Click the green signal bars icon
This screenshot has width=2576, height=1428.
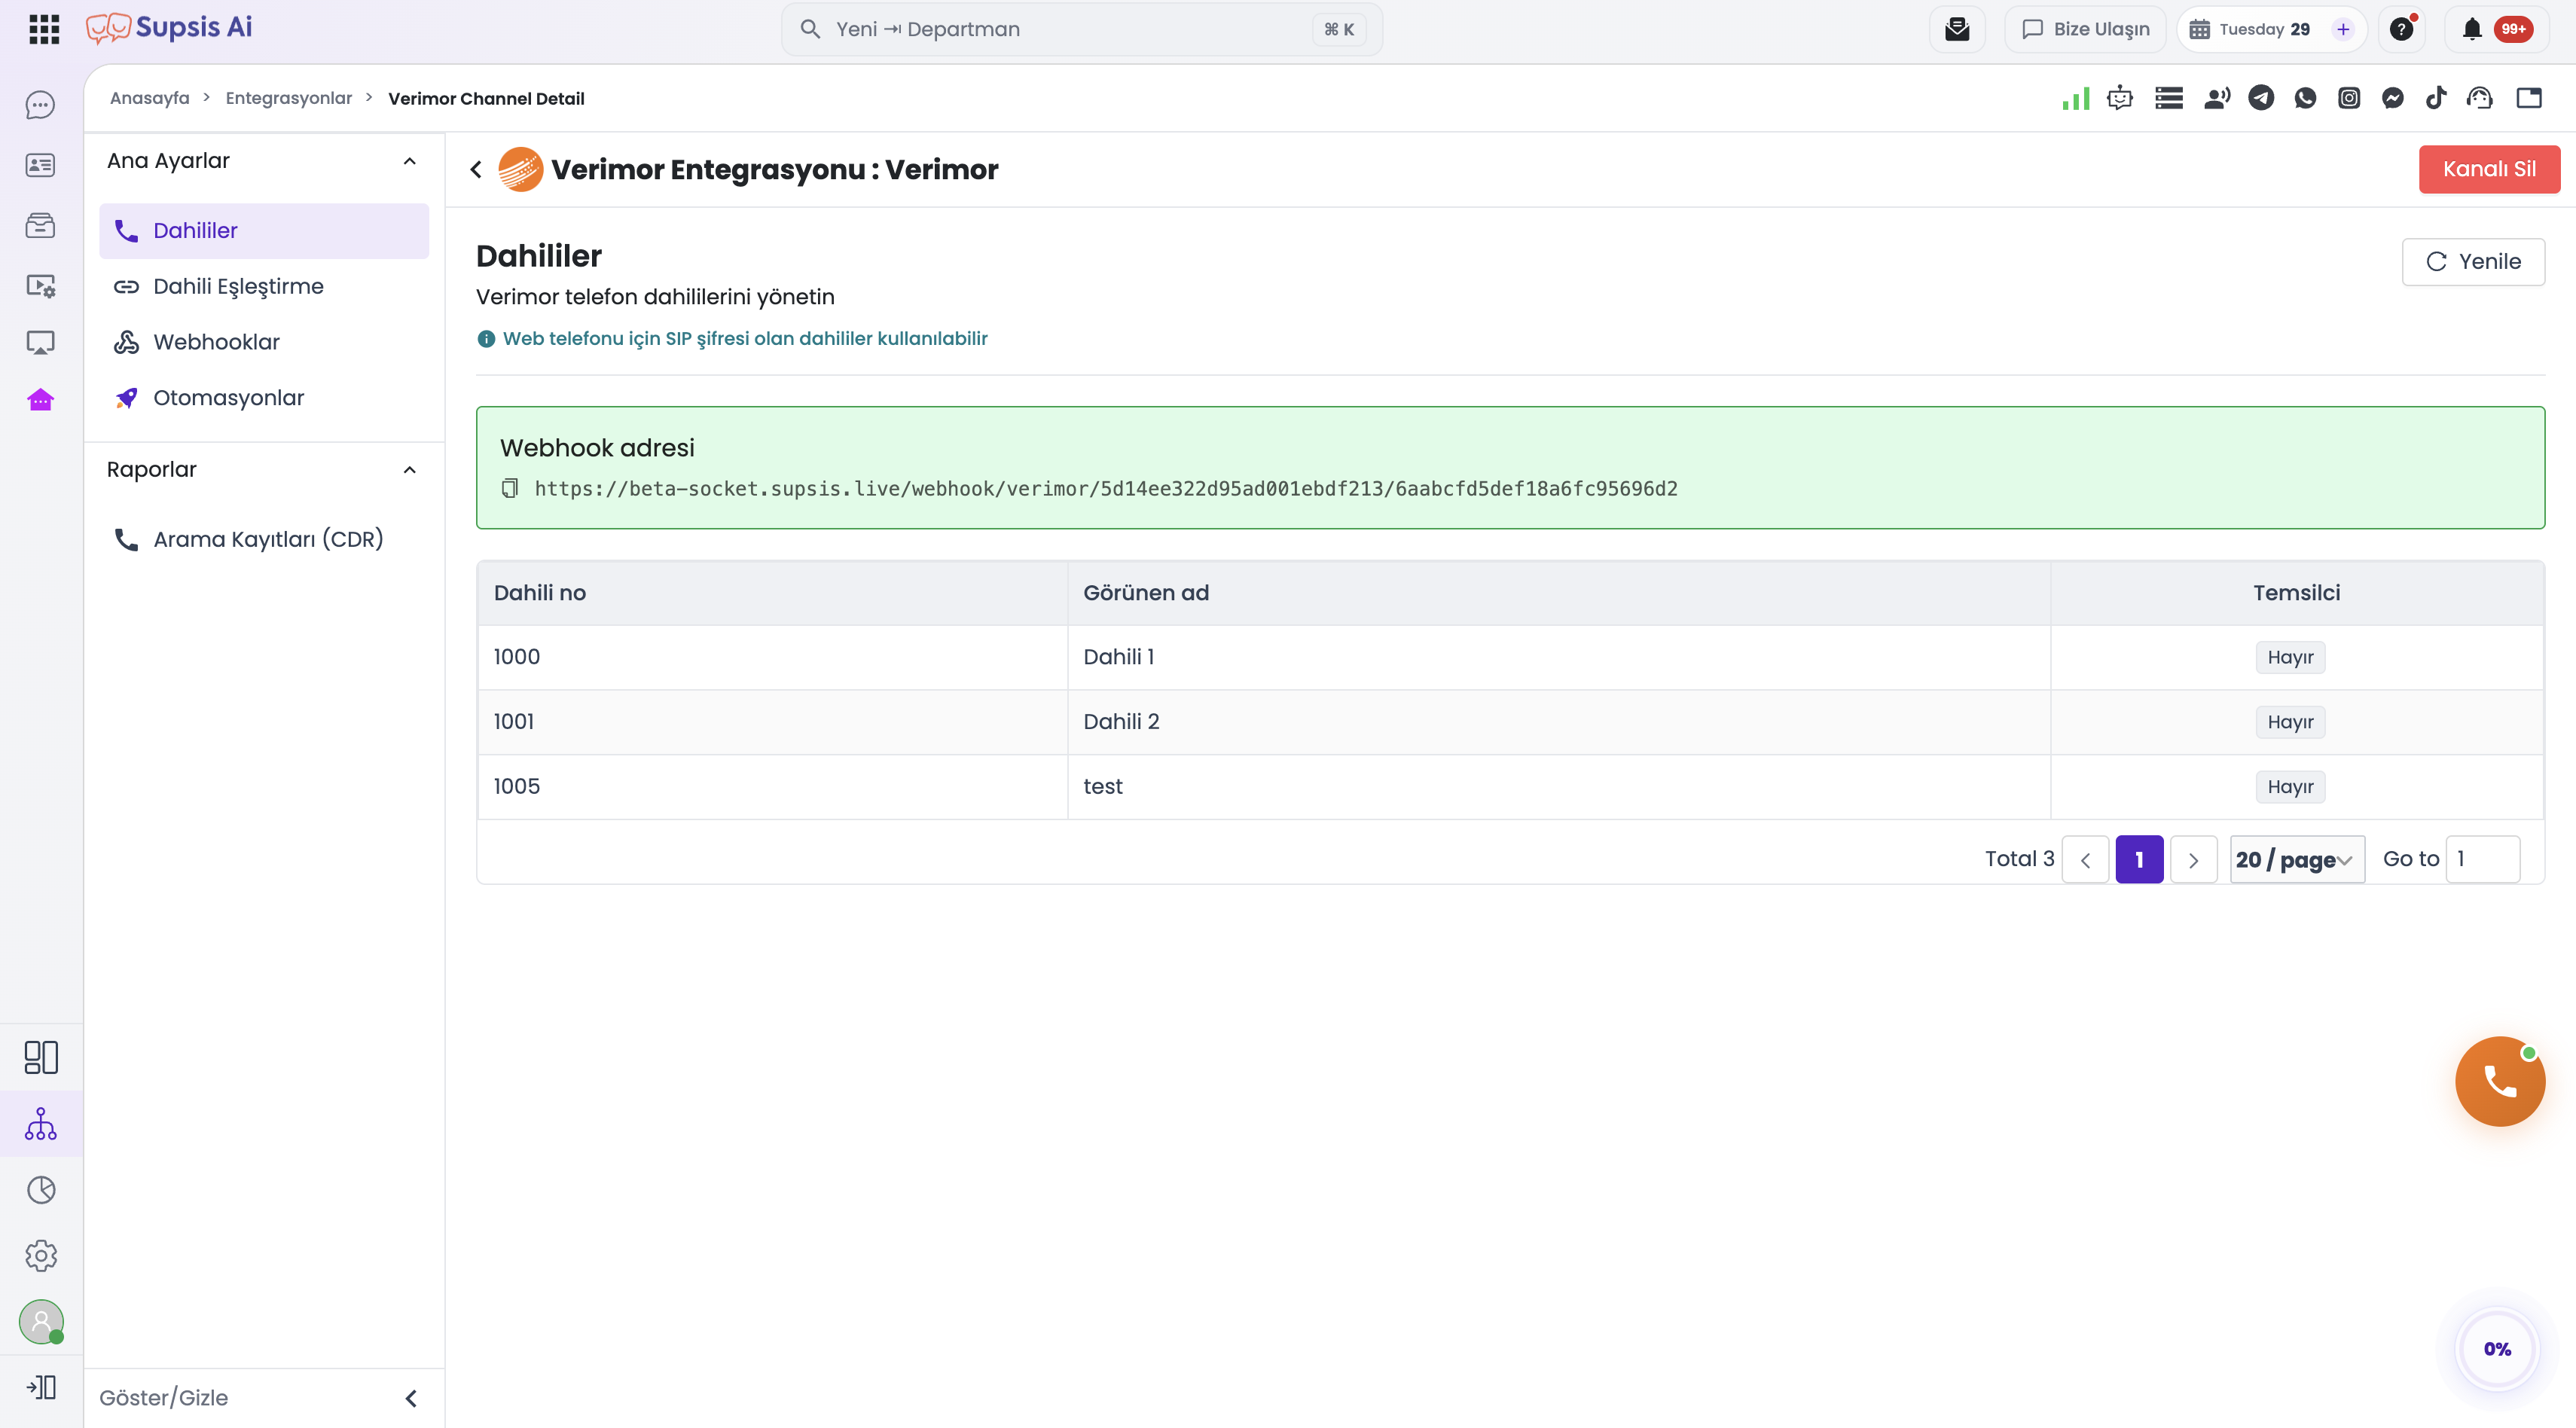[x=2076, y=98]
